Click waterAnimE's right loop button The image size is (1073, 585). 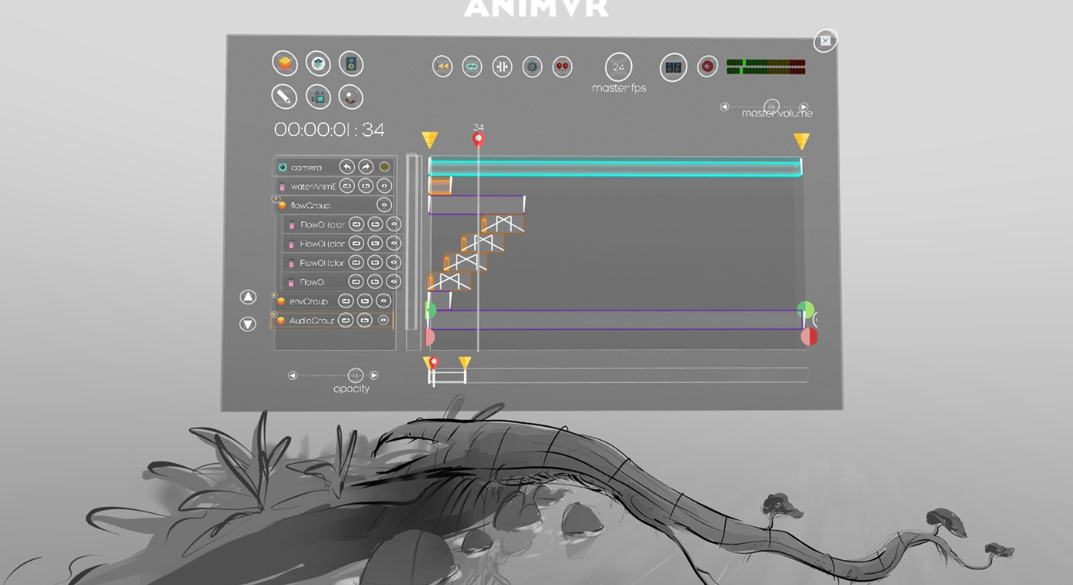point(366,186)
